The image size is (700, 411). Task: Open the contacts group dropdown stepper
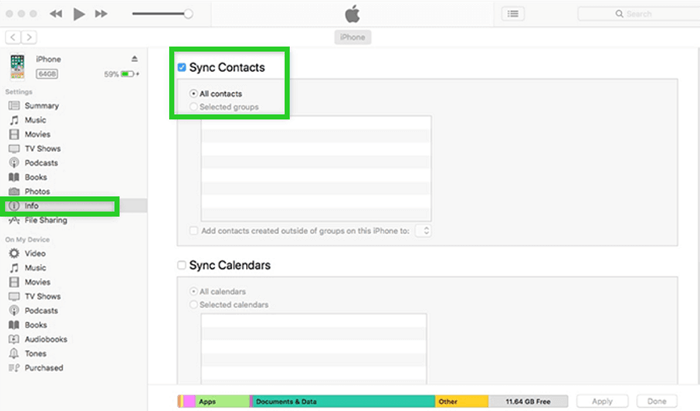[x=424, y=231]
